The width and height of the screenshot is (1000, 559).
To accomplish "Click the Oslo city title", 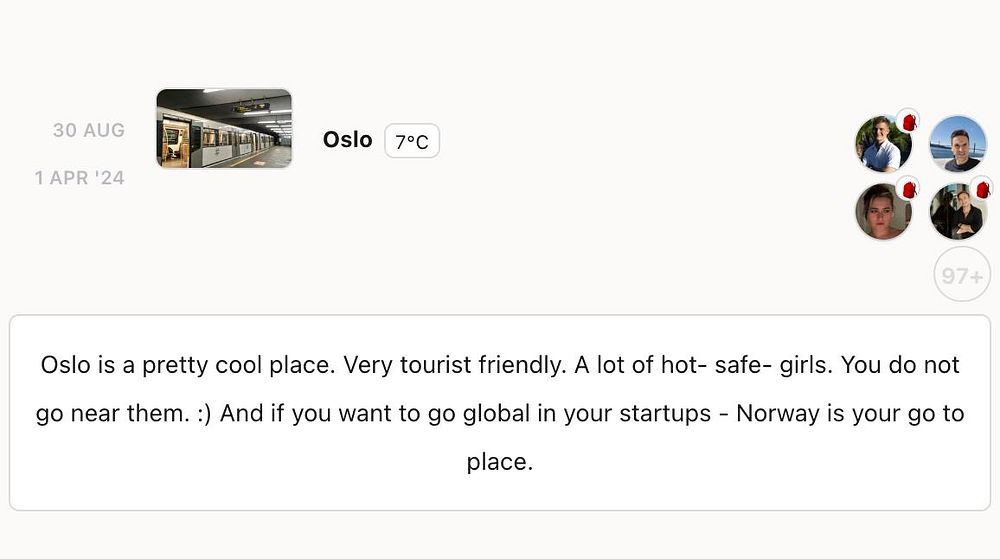I will click(x=347, y=140).
